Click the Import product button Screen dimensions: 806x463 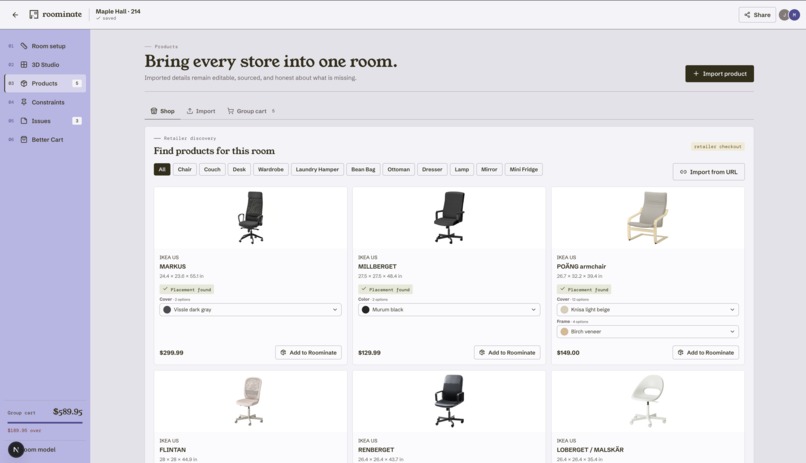[719, 73]
